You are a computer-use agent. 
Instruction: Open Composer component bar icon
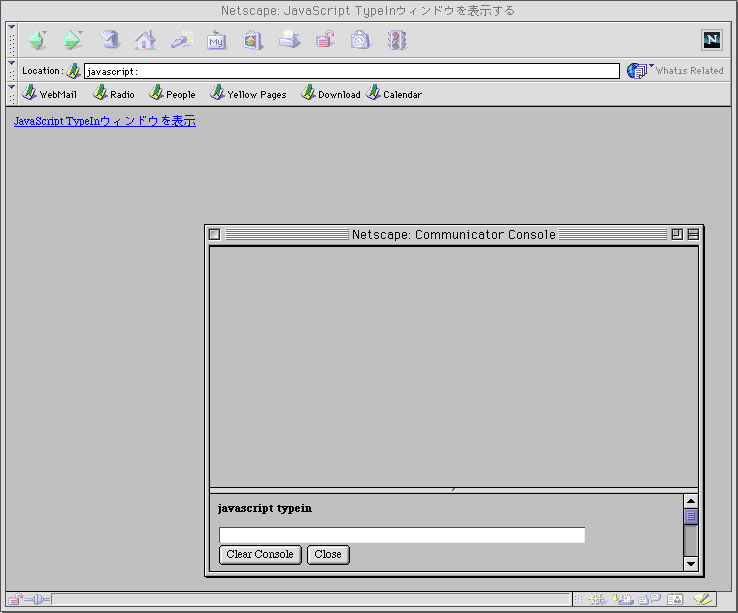tap(702, 599)
